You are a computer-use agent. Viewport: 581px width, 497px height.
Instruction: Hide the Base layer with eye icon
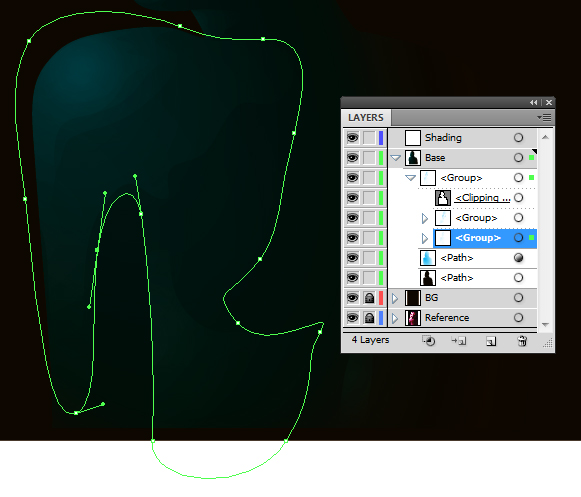(x=352, y=158)
